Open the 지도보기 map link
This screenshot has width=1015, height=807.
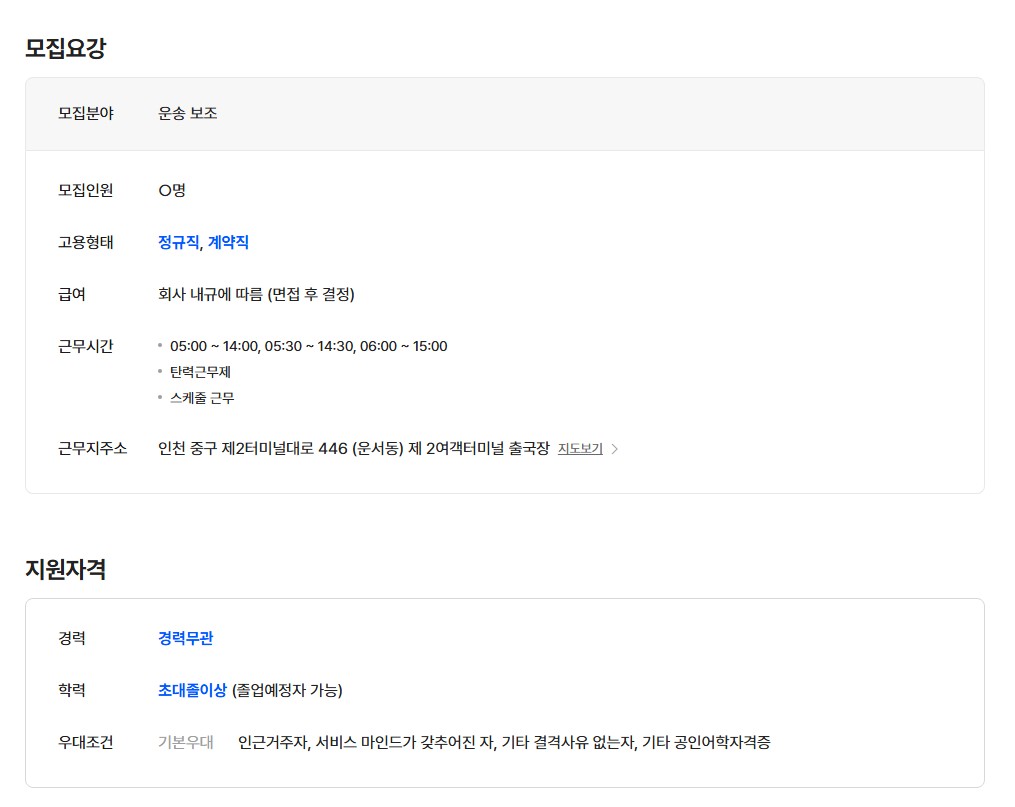580,449
